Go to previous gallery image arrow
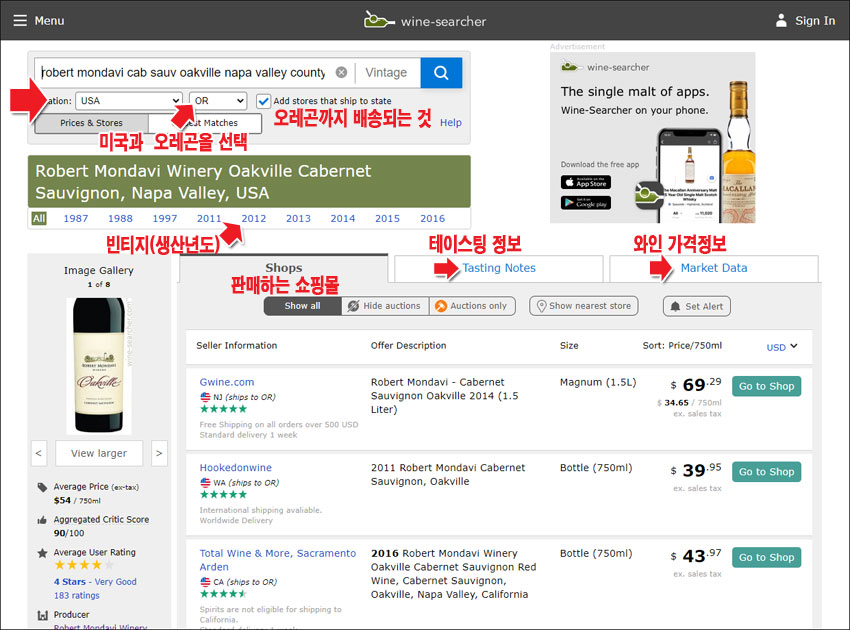The image size is (850, 630). click(38, 453)
